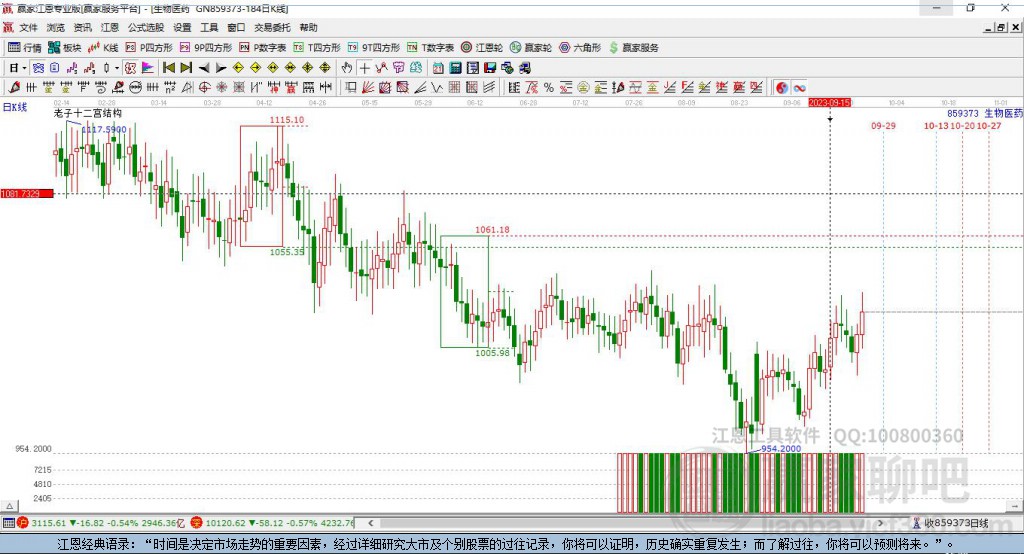Open the calculator icon
This screenshot has width=1024, height=554.
coord(456,68)
